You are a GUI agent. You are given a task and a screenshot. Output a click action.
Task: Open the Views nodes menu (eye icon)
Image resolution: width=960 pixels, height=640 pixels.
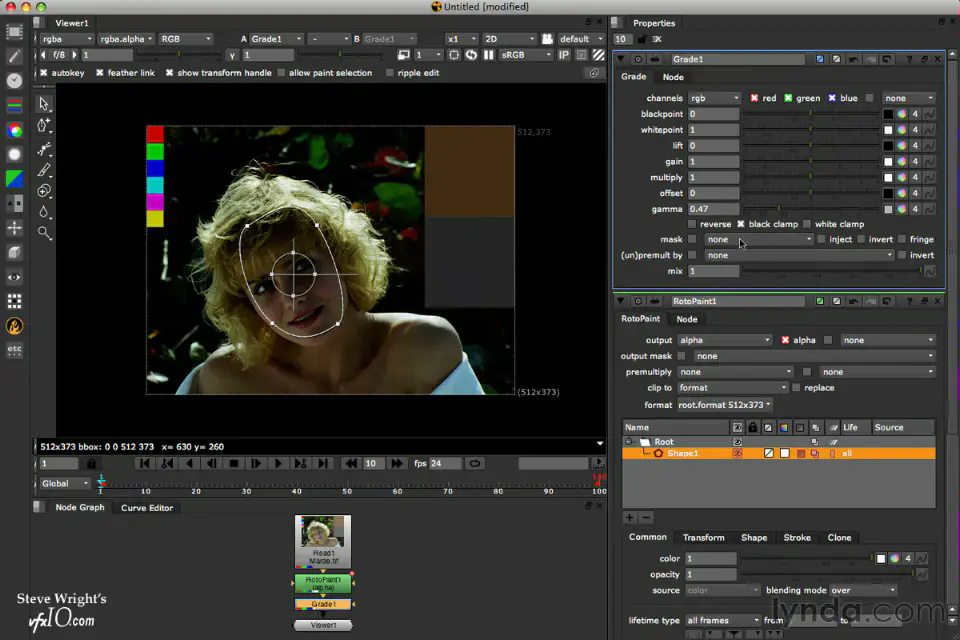point(14,277)
